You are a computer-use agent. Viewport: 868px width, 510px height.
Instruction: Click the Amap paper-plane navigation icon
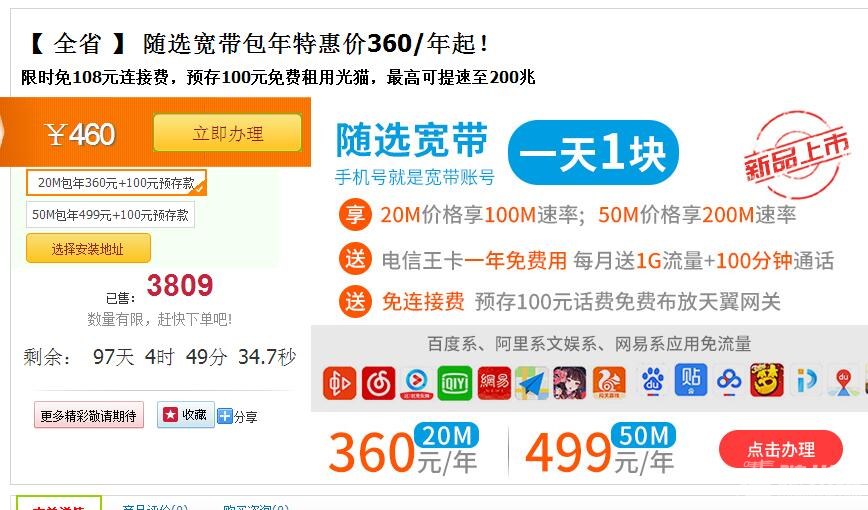point(532,383)
